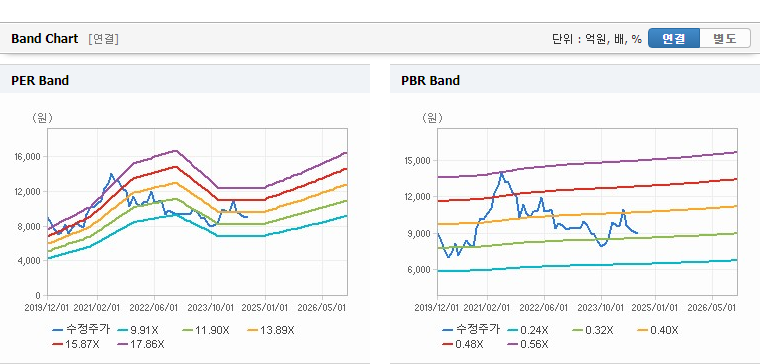Screen dimensions: 760x364
Task: Click 2021/02/01 x-axis label in PER chart
Action: [x=97, y=308]
